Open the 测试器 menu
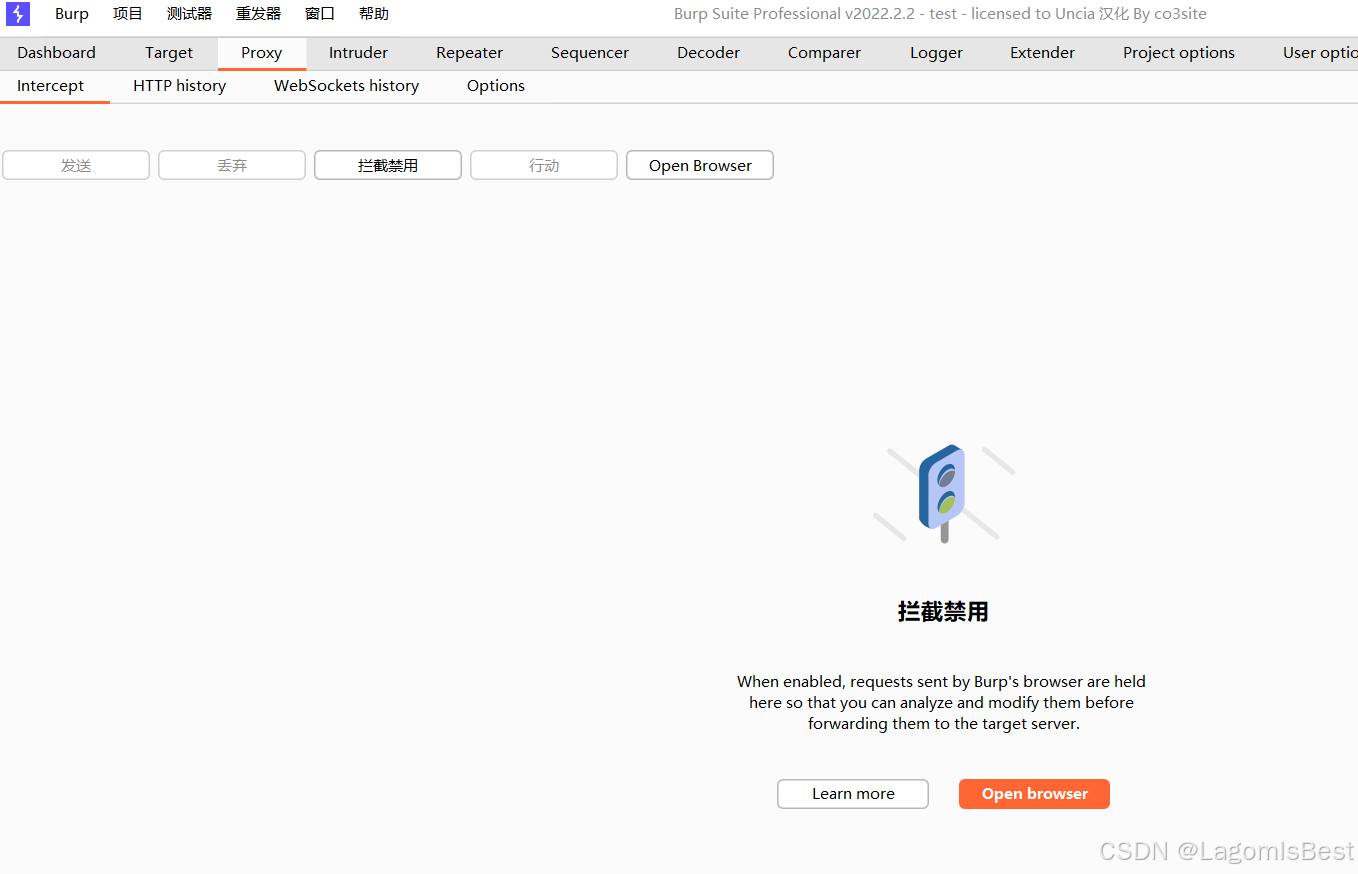Viewport: 1358px width, 874px height. (x=189, y=14)
